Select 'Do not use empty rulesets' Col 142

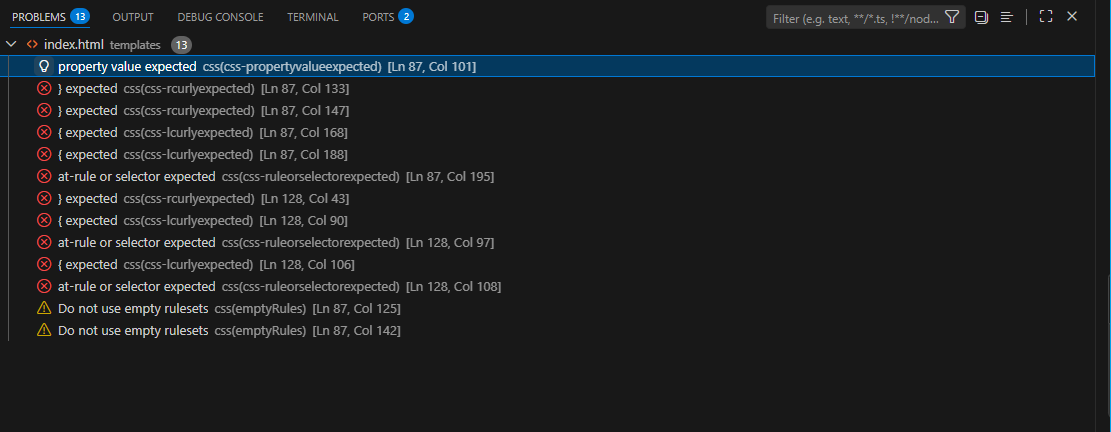[x=551, y=330]
